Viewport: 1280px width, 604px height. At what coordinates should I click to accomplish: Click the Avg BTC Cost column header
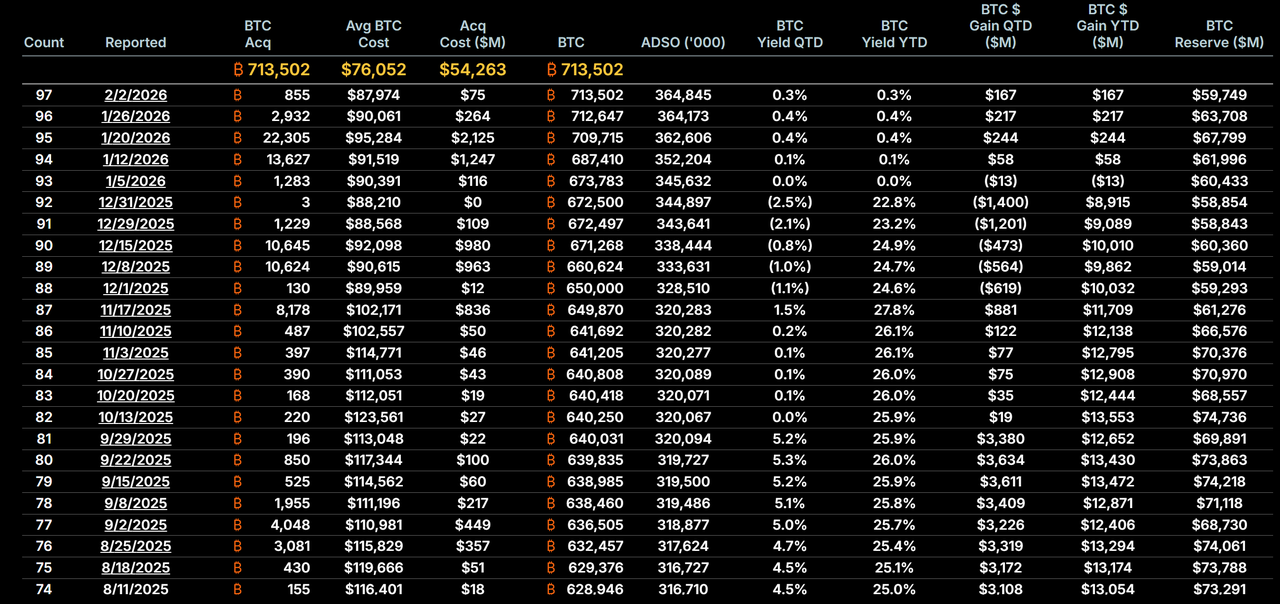tap(373, 34)
